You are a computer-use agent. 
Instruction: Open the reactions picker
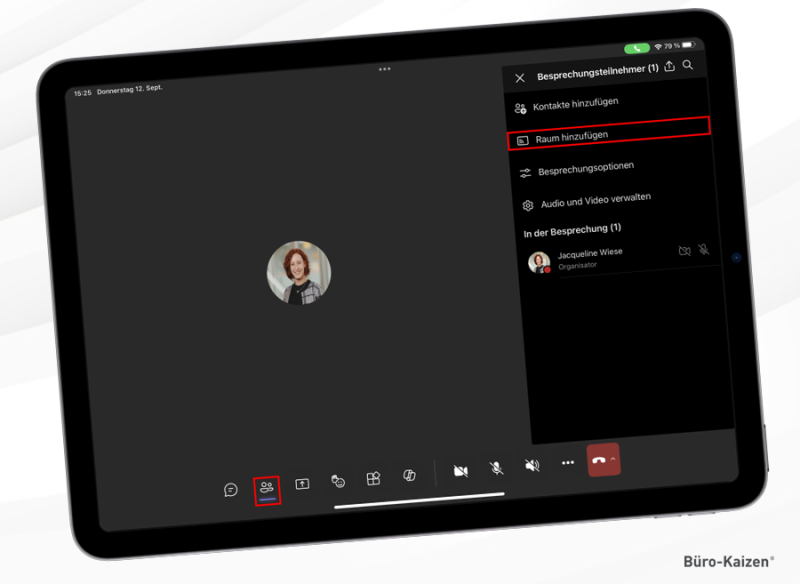pos(339,481)
